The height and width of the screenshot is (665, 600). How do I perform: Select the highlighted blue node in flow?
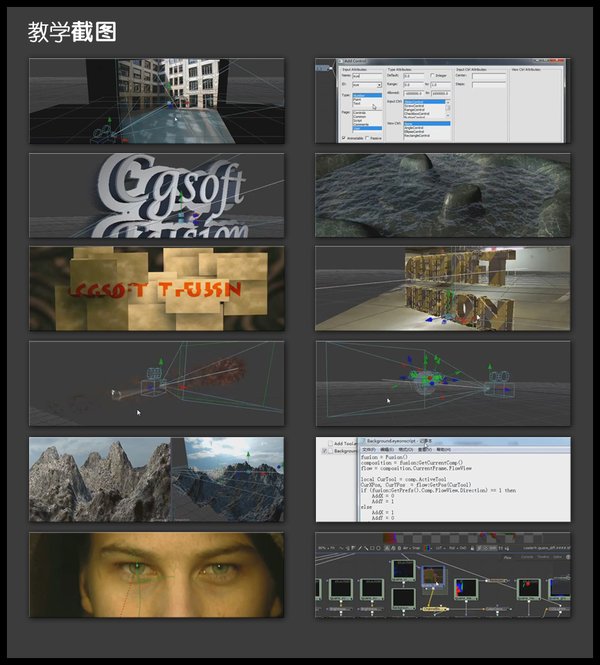(x=433, y=576)
